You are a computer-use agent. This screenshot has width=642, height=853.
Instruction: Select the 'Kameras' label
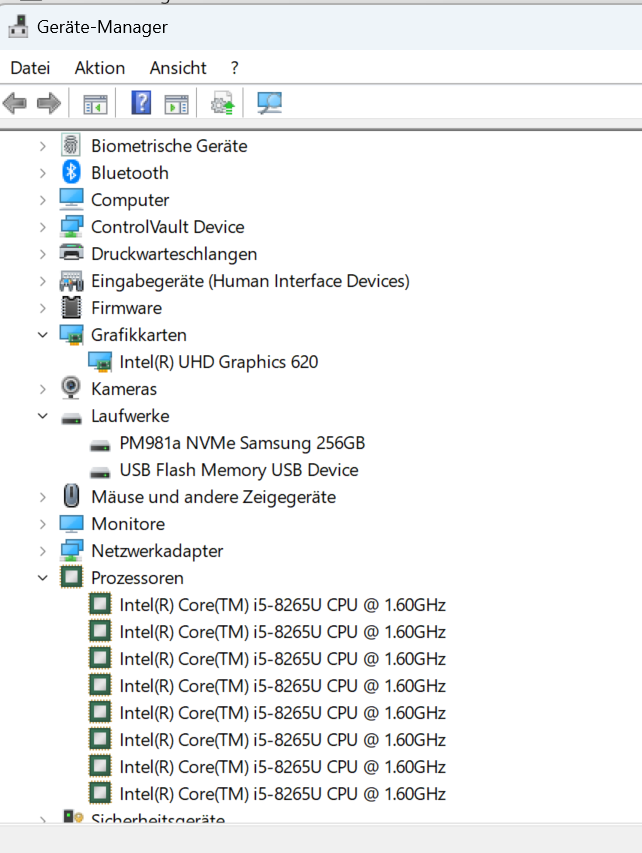[x=124, y=389]
